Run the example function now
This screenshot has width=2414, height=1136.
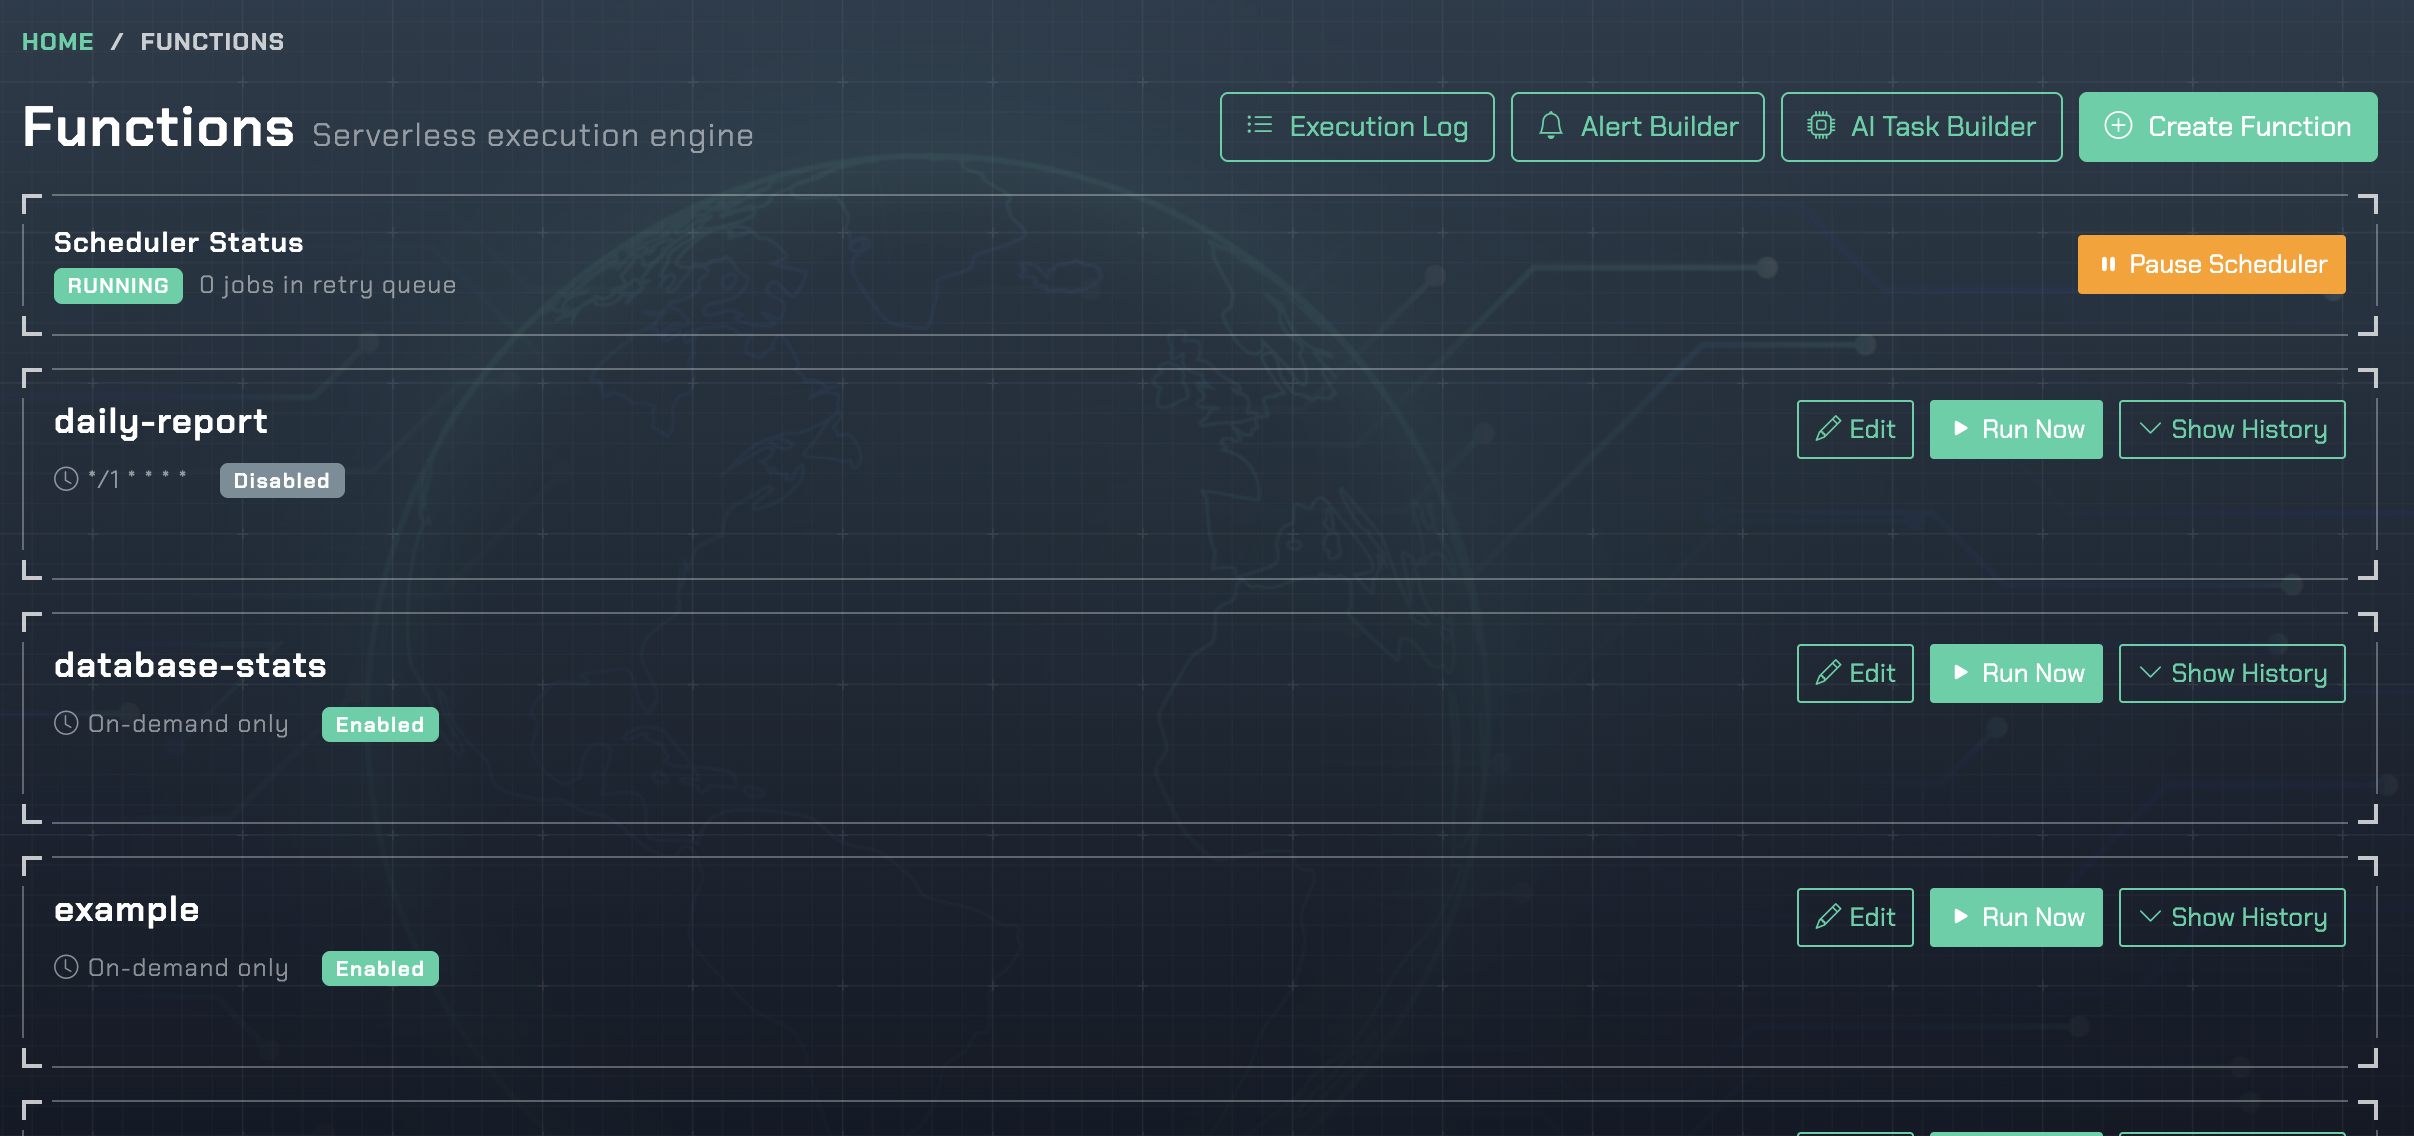coord(2015,917)
